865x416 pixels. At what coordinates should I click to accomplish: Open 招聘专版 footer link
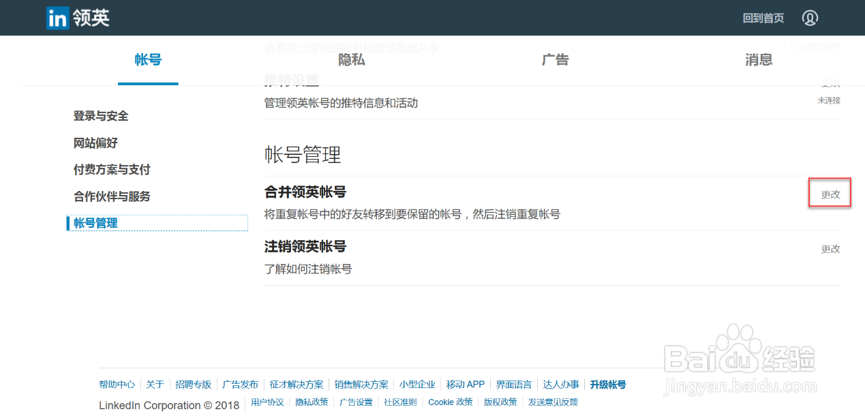coord(194,385)
